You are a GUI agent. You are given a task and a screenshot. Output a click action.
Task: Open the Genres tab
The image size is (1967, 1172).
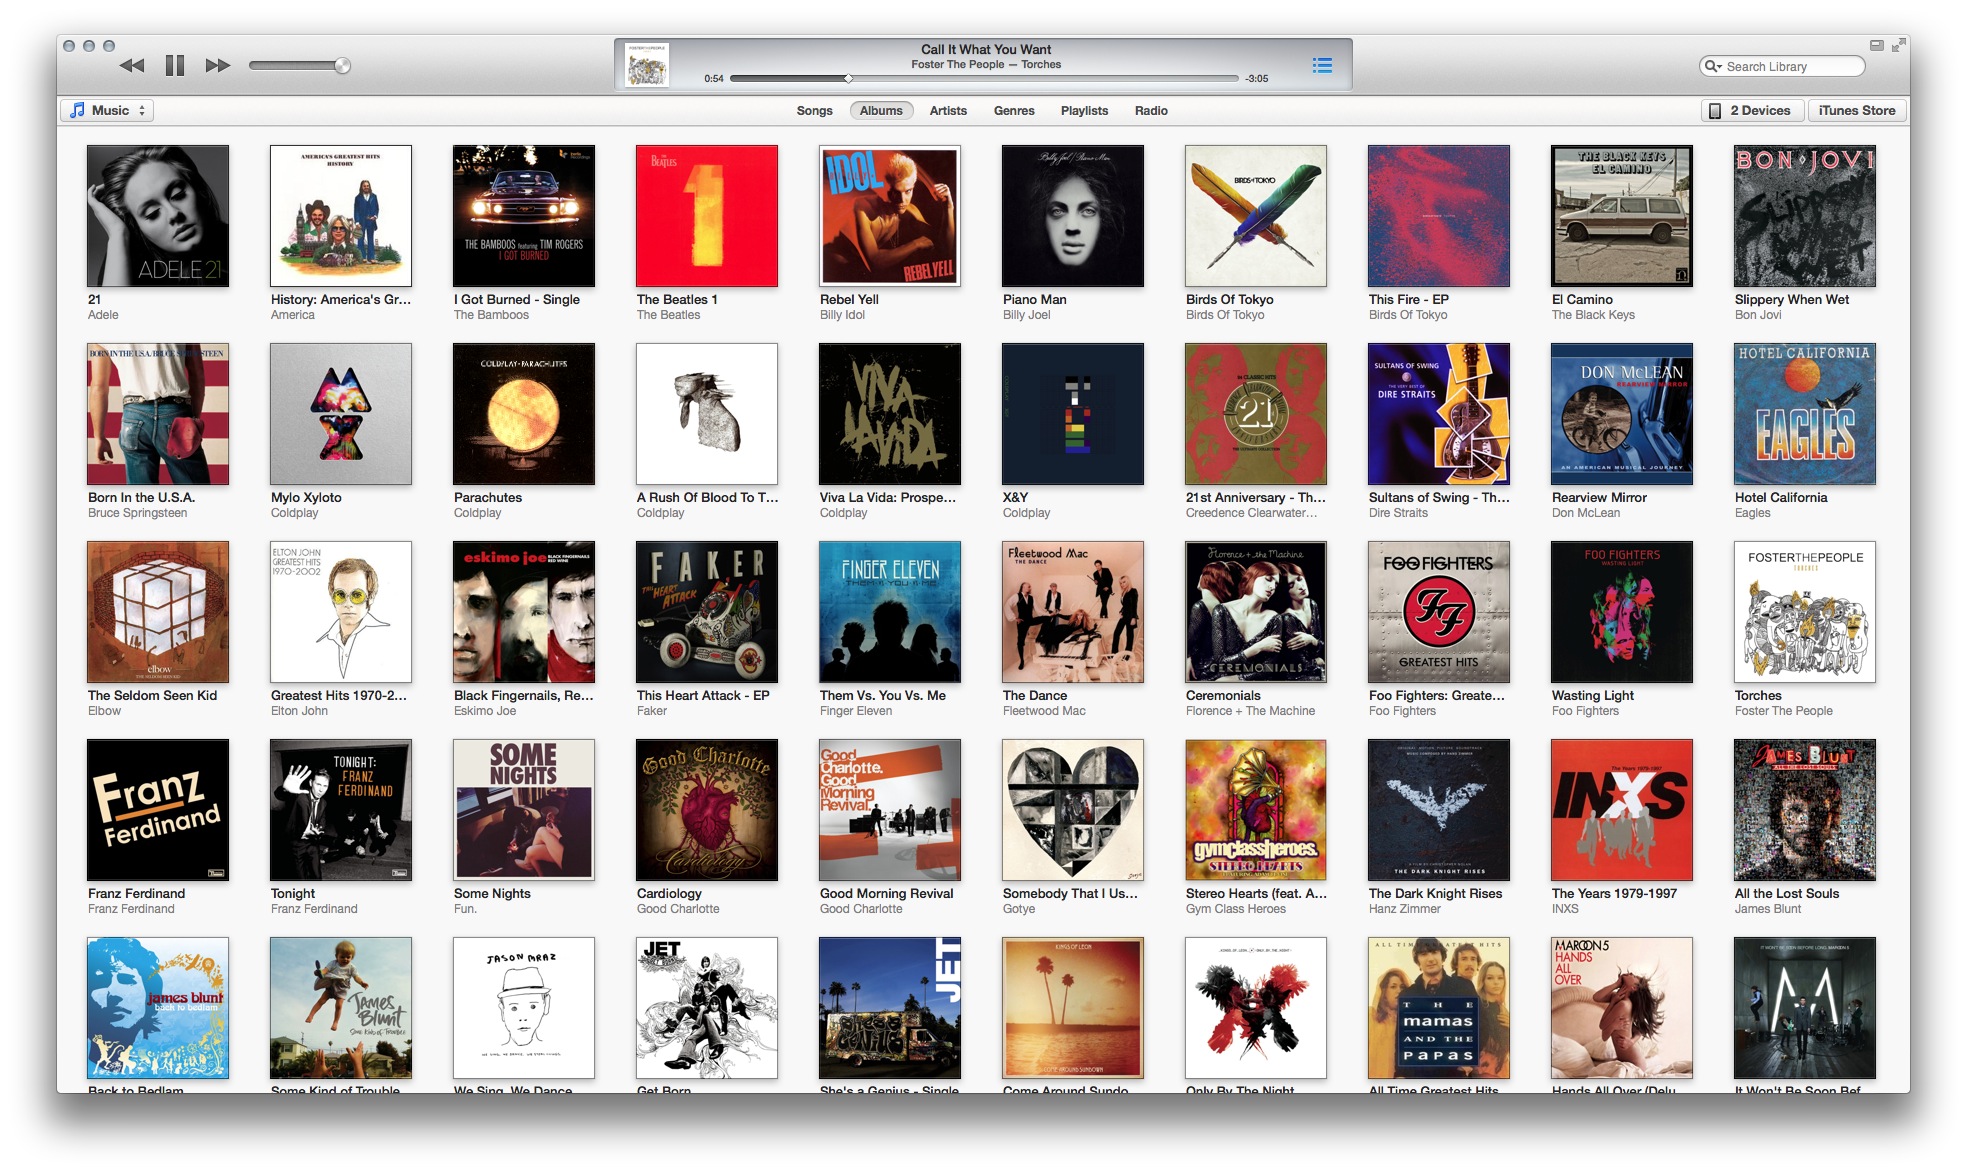click(1014, 111)
